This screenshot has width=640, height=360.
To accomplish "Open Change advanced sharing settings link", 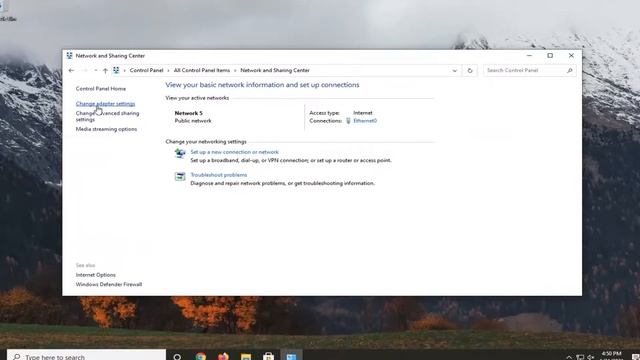I will click(107, 116).
